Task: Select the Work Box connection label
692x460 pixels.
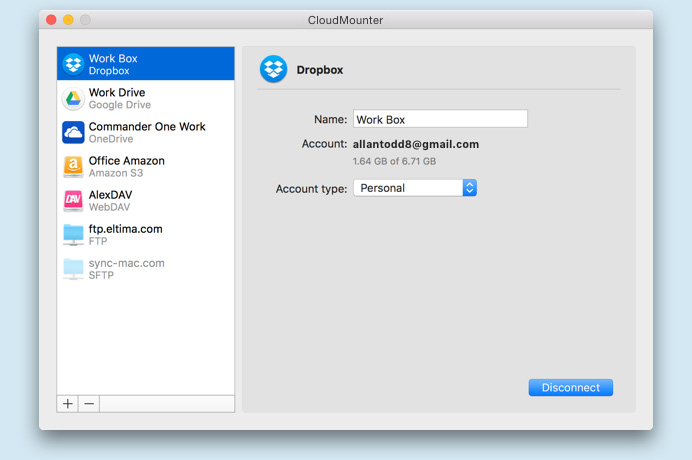Action: click(113, 58)
